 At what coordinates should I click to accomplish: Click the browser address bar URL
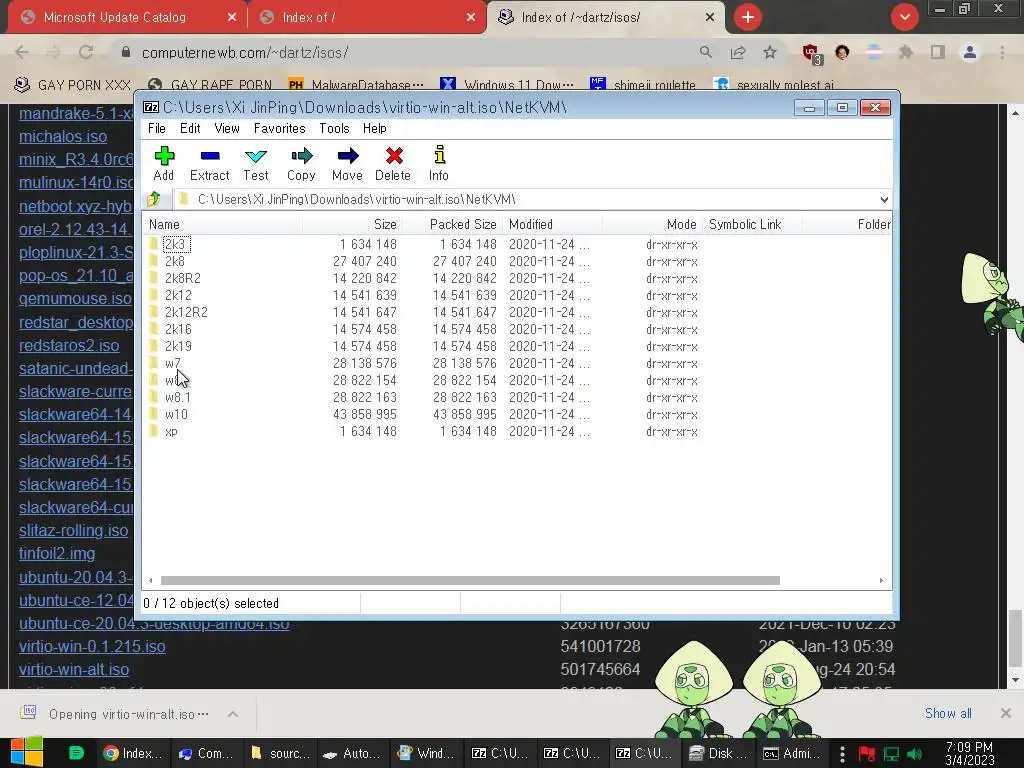point(245,52)
